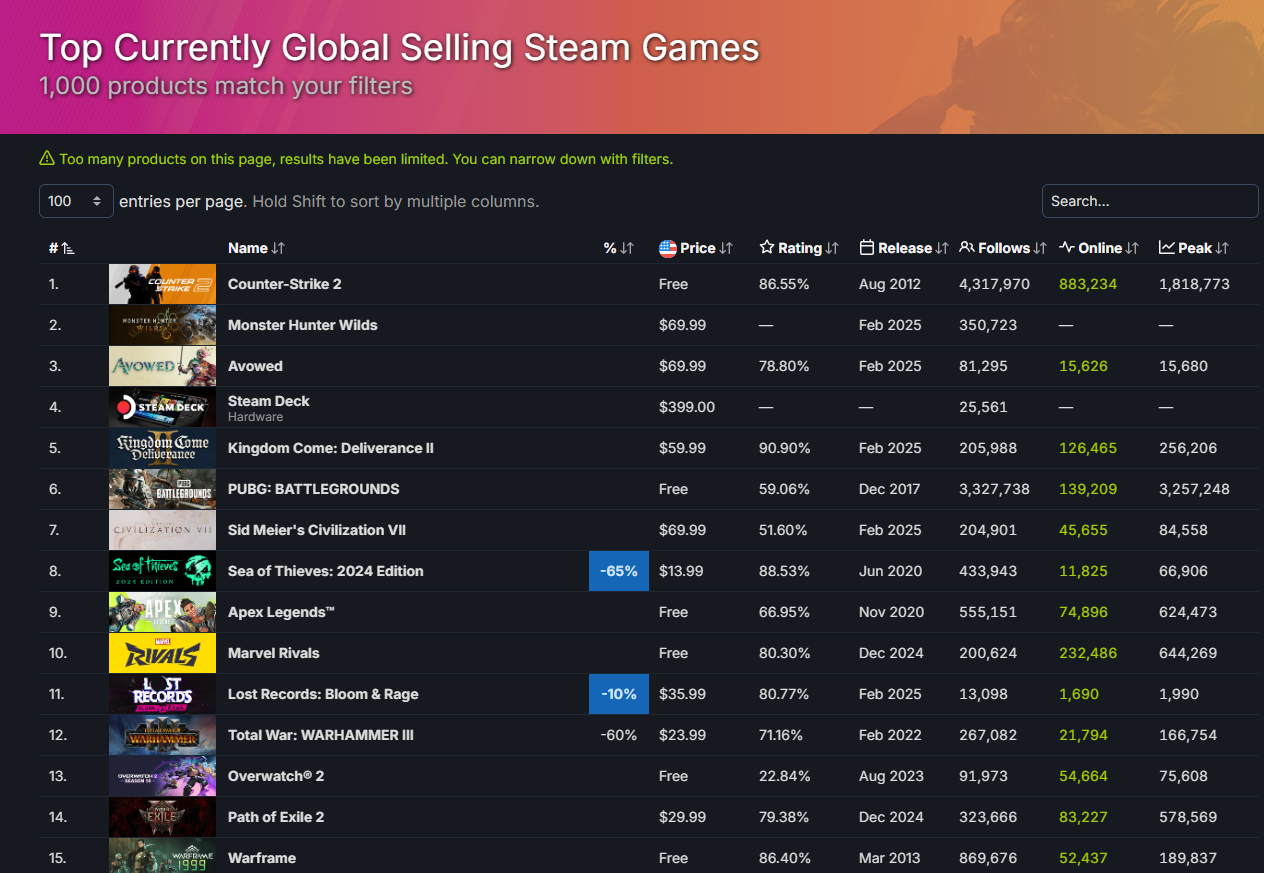
Task: Open the entries per page dropdown
Action: tap(76, 201)
